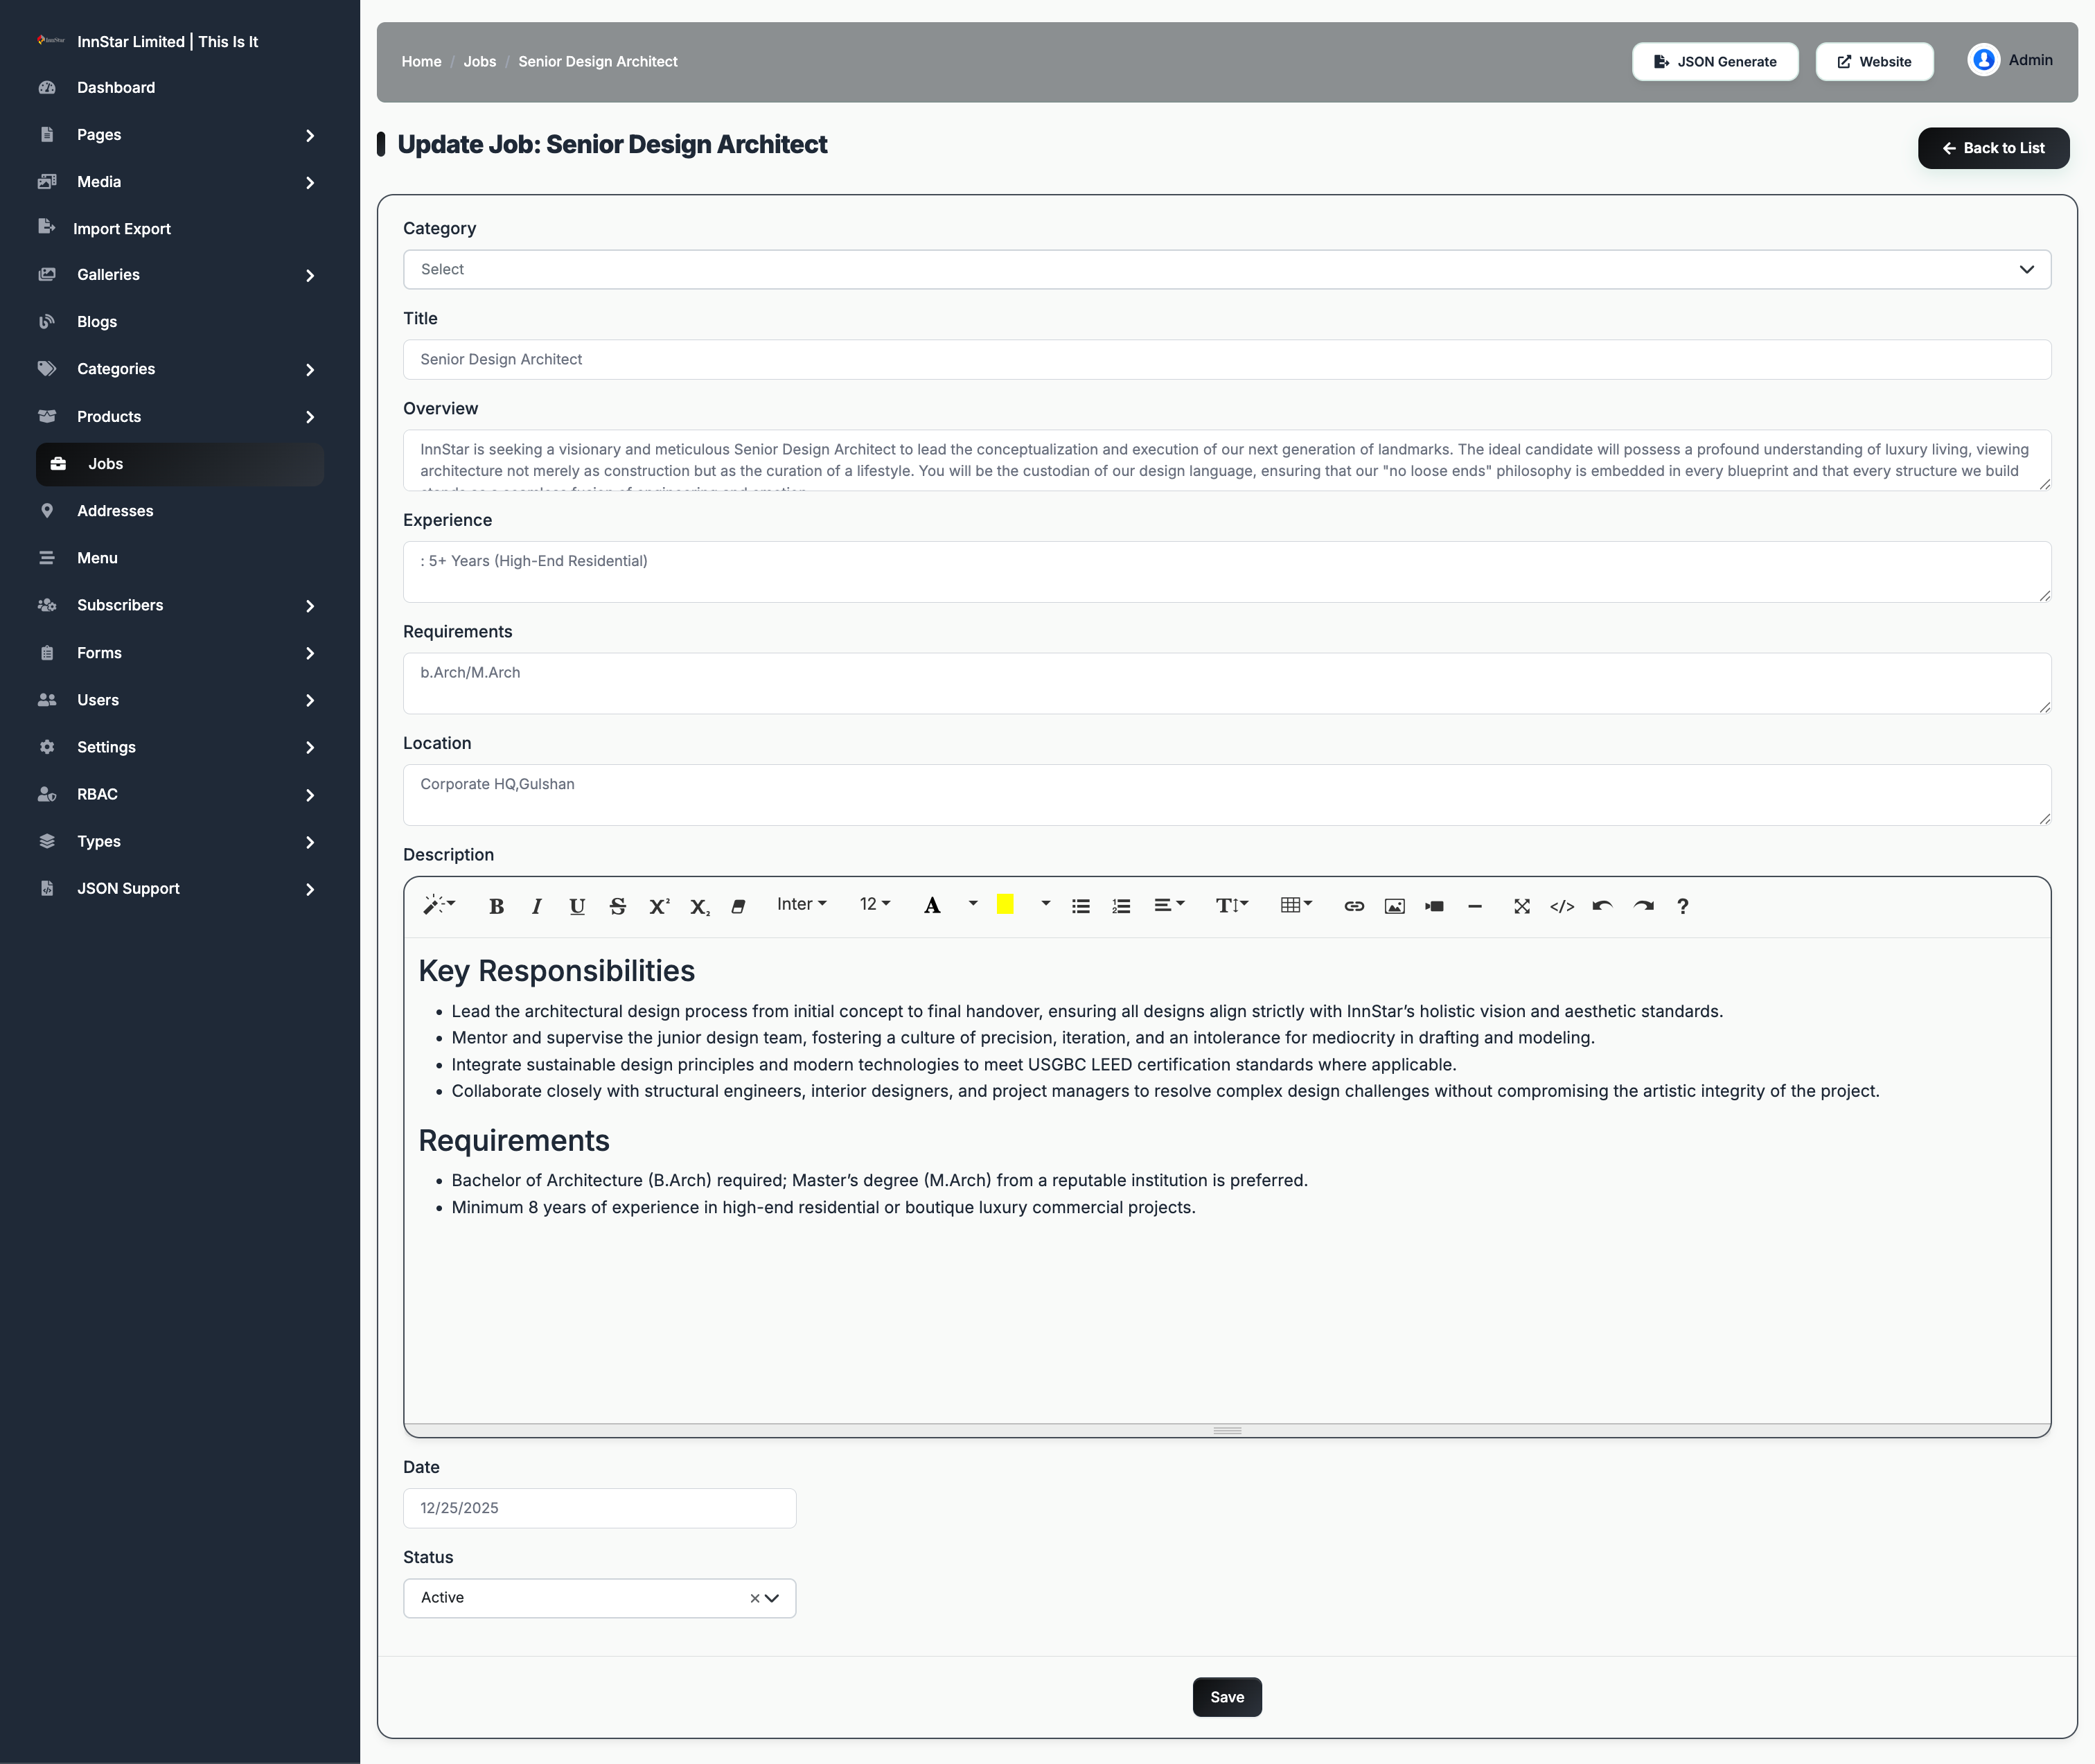Apply subscript formatting
2095x1764 pixels.
[699, 906]
